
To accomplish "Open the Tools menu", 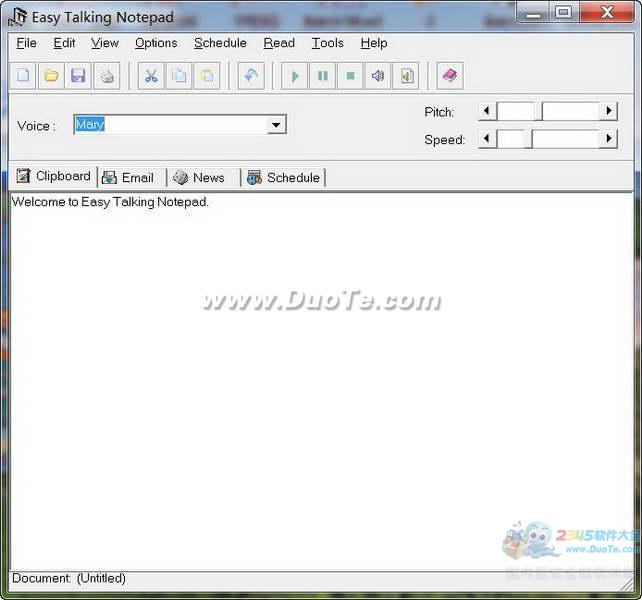I will (x=328, y=43).
